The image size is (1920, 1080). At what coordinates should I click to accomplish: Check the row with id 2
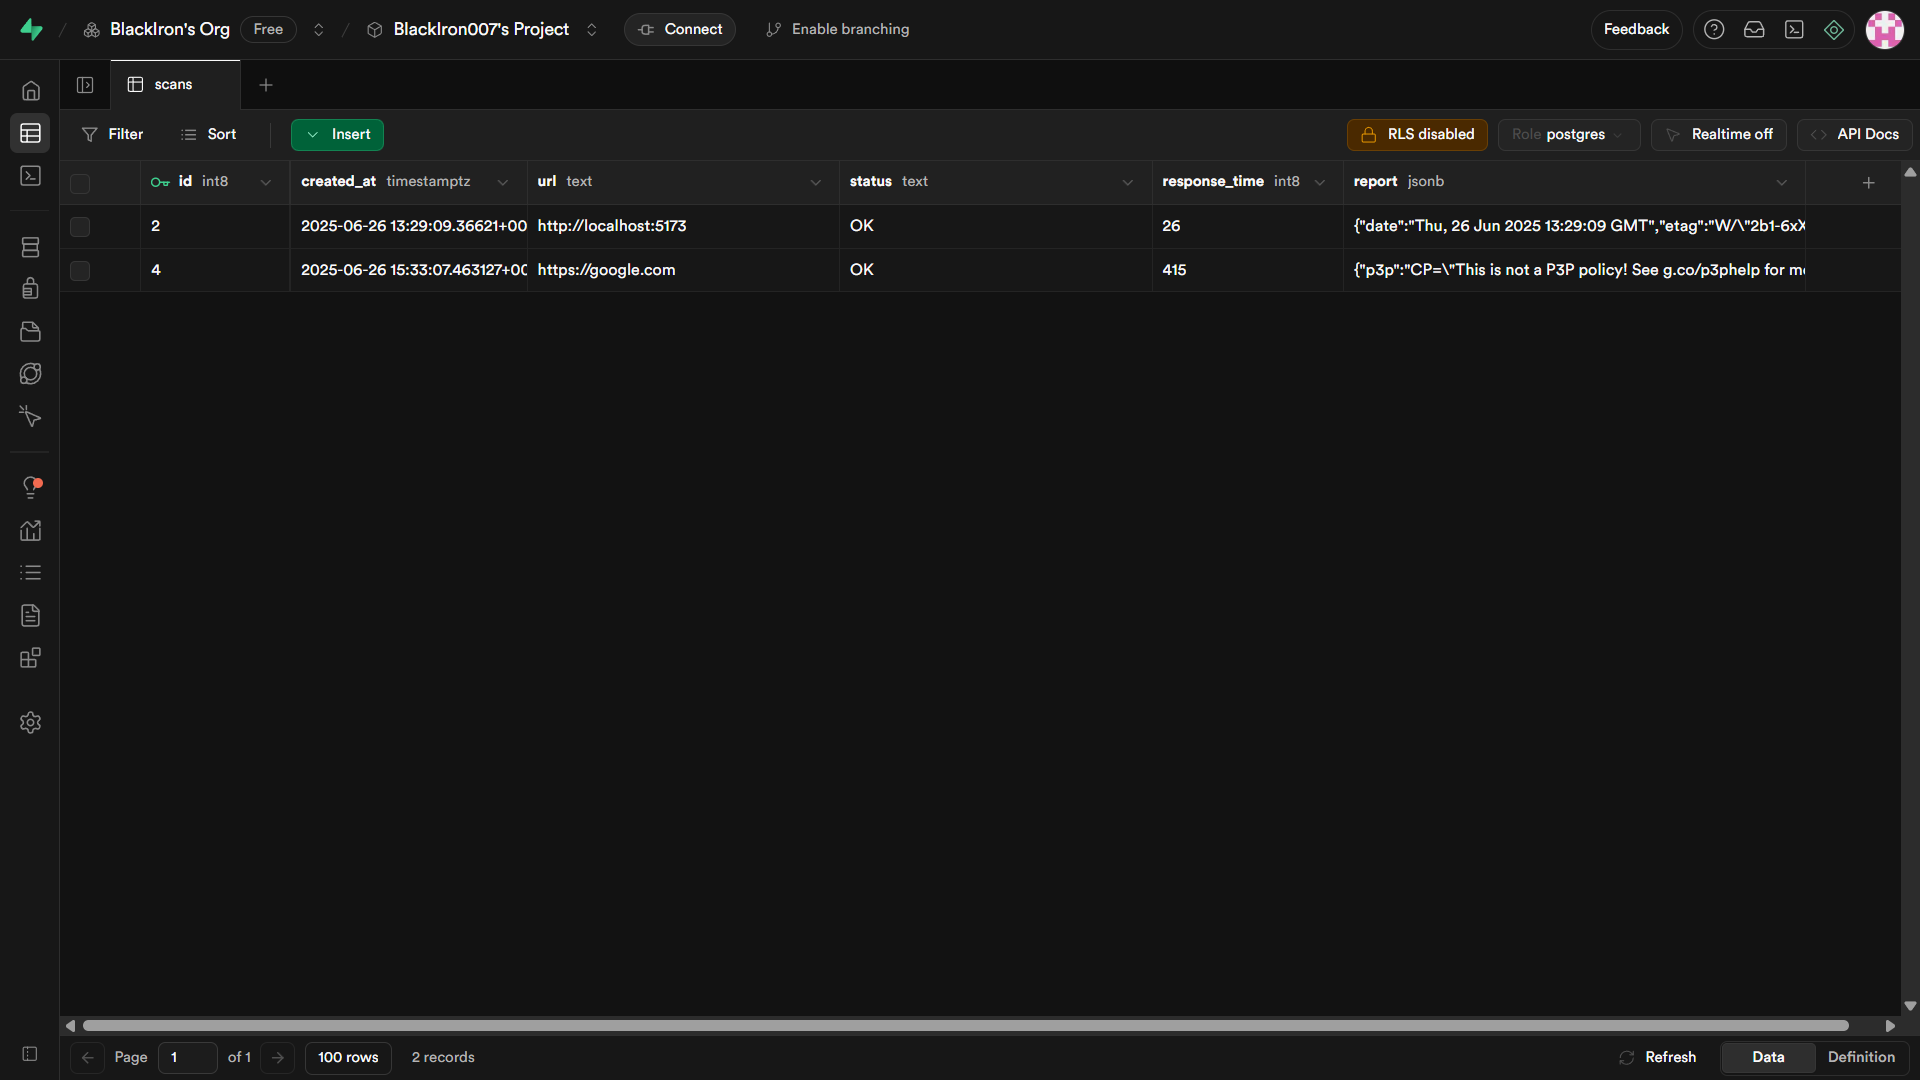click(80, 227)
